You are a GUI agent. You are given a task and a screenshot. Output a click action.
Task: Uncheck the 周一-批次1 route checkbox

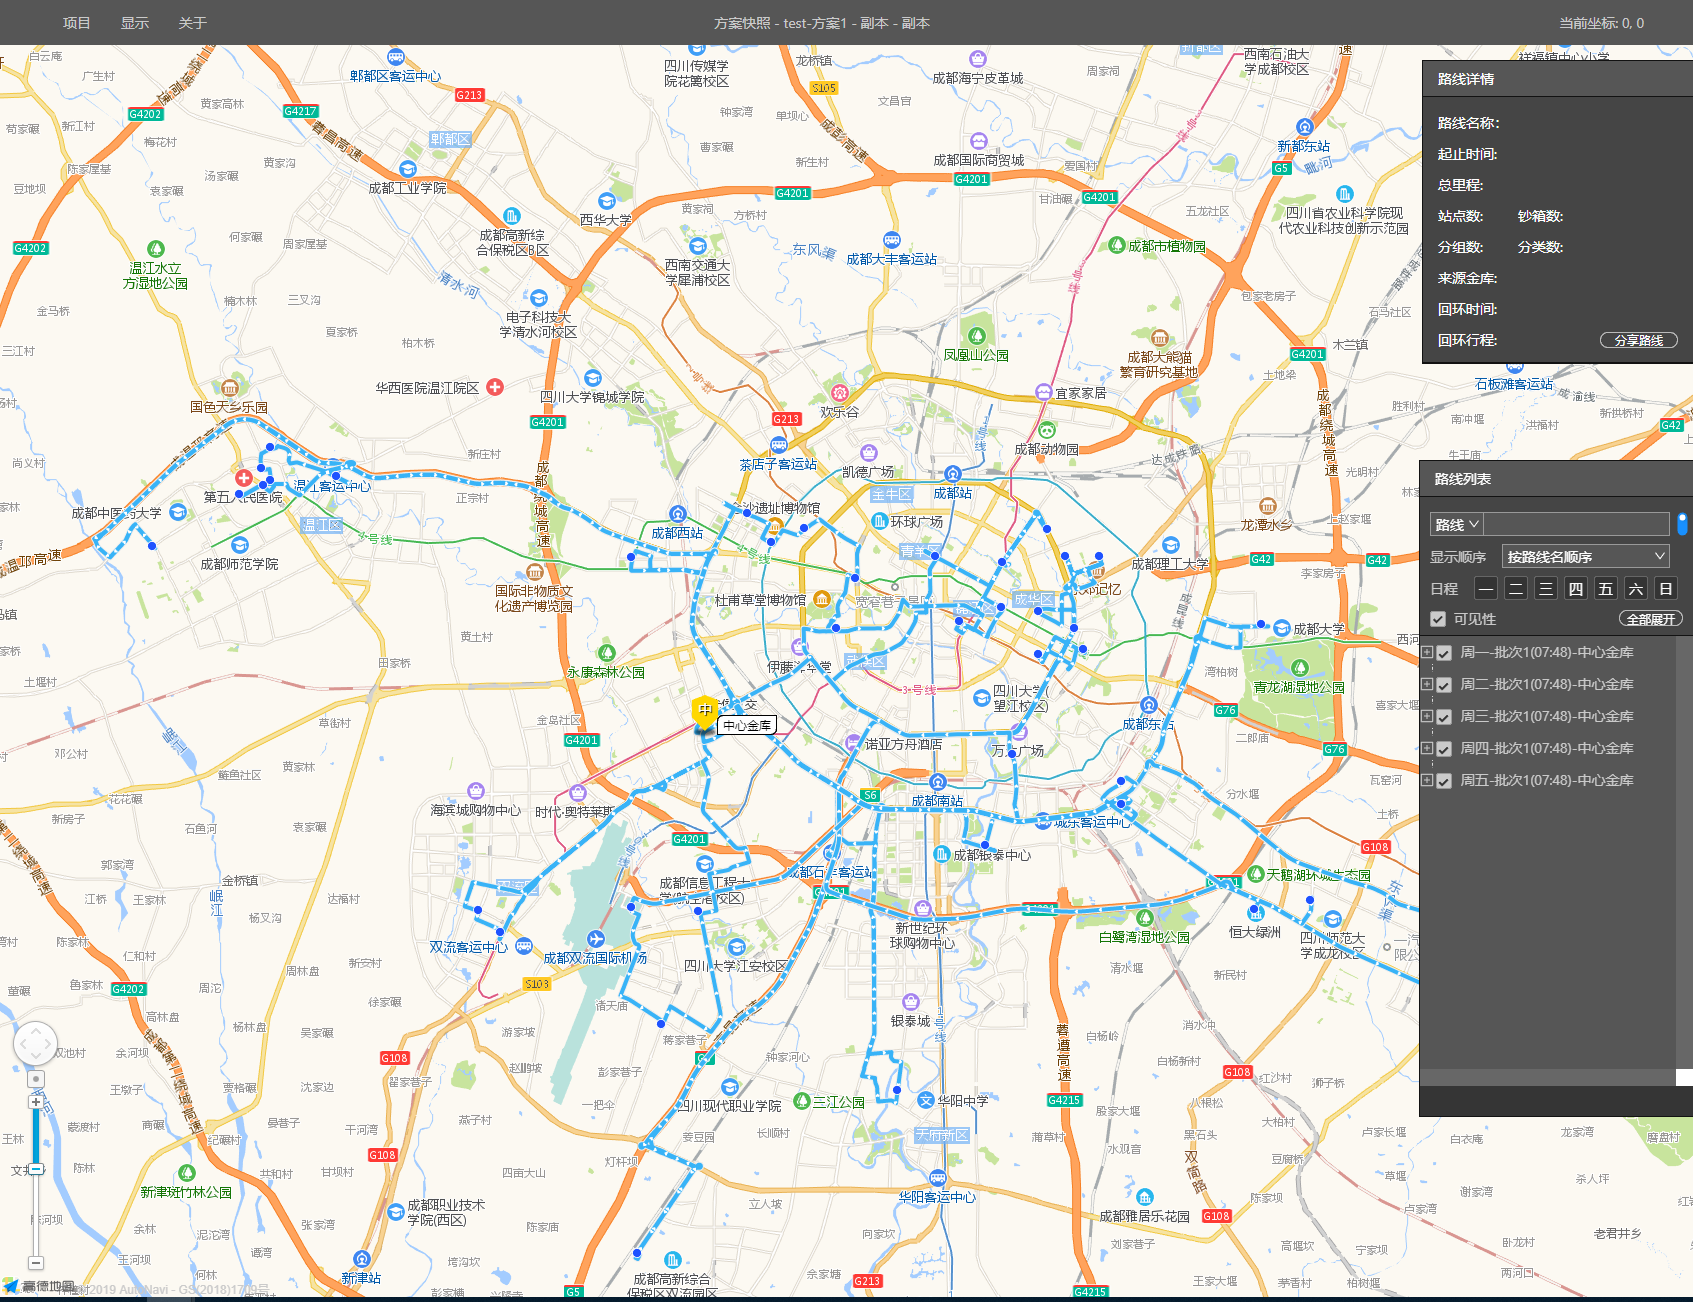point(1444,653)
